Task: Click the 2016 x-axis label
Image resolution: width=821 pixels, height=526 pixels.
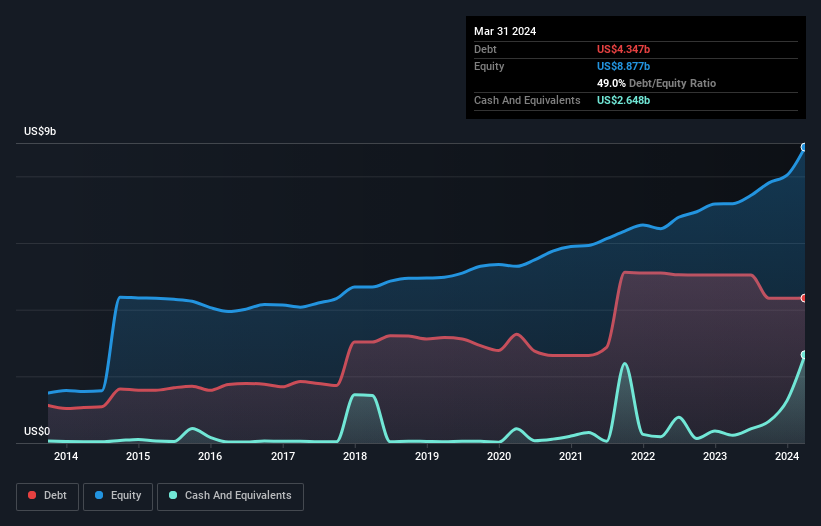Action: [210, 456]
